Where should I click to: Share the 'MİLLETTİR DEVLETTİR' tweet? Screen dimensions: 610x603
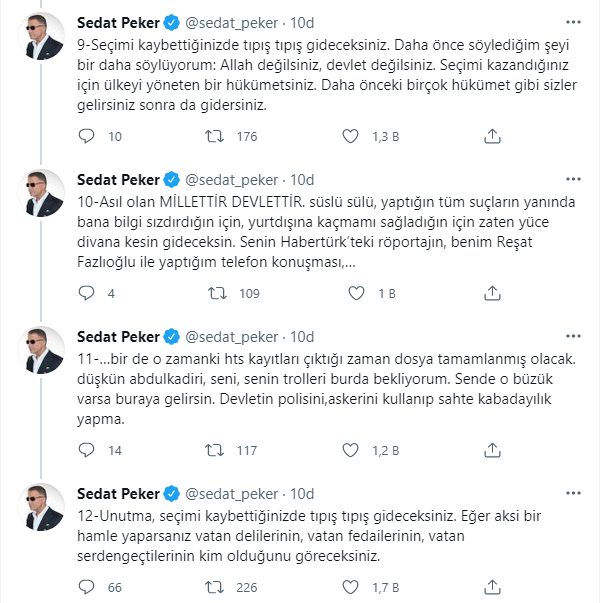coord(491,294)
